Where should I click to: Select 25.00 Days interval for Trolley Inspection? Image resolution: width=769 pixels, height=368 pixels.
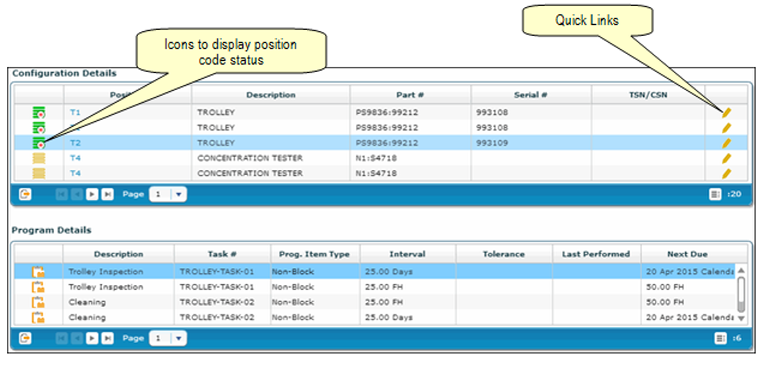pos(388,272)
